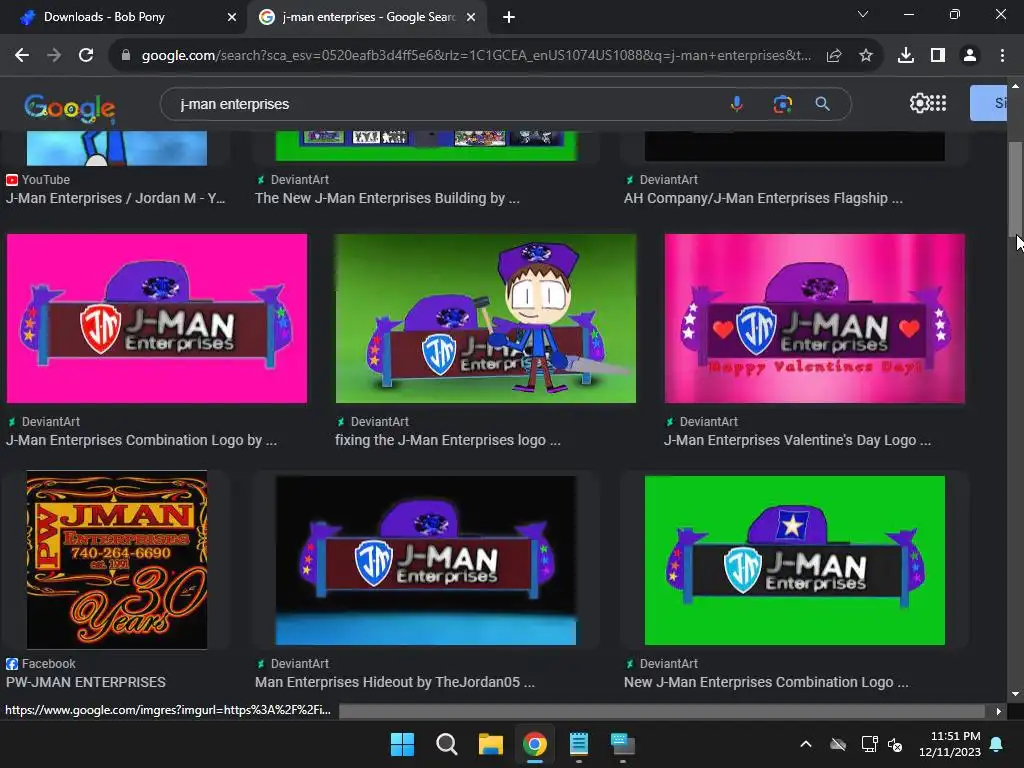Reload the current Google search page
The image size is (1024, 768).
pos(86,56)
